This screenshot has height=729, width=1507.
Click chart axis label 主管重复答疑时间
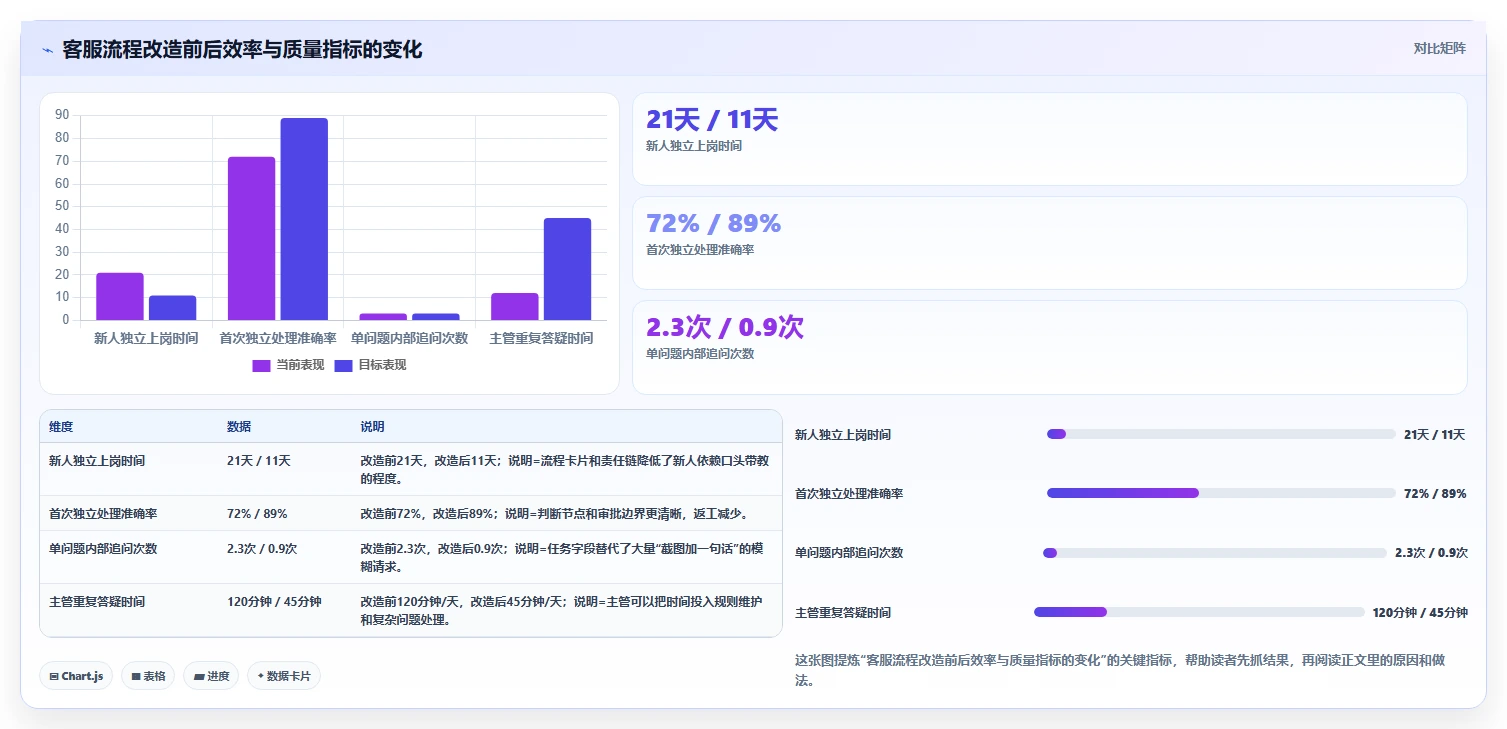pos(541,338)
